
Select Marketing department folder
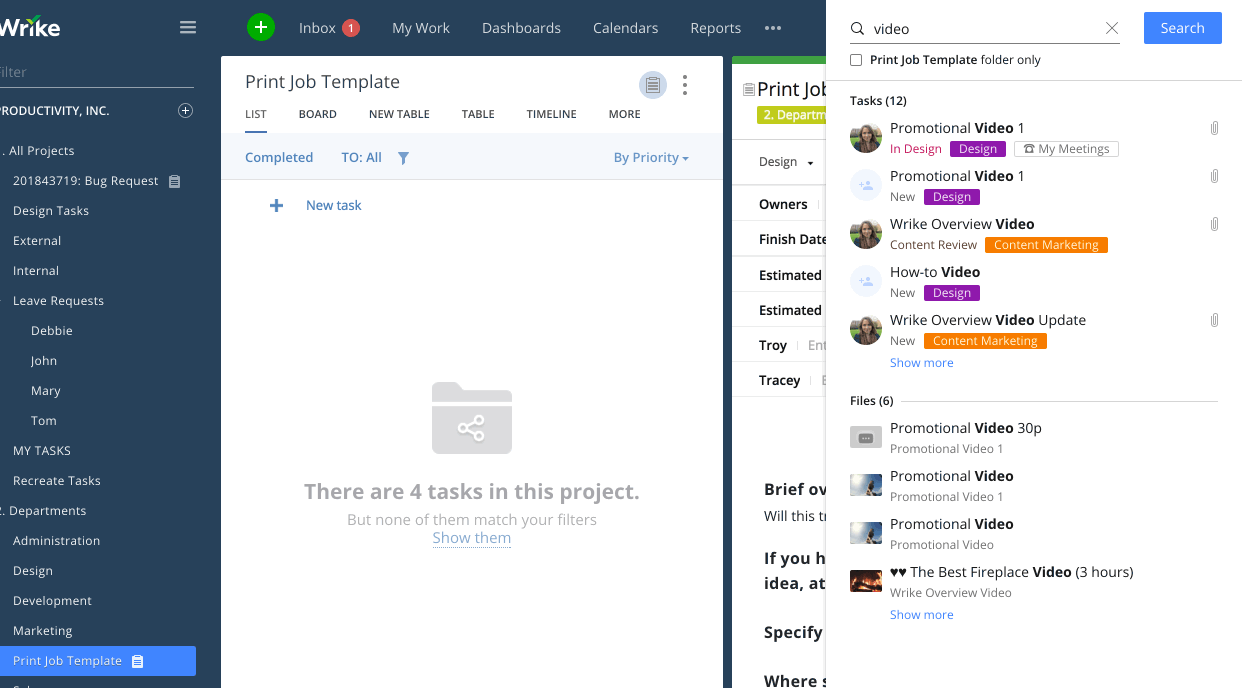point(43,631)
